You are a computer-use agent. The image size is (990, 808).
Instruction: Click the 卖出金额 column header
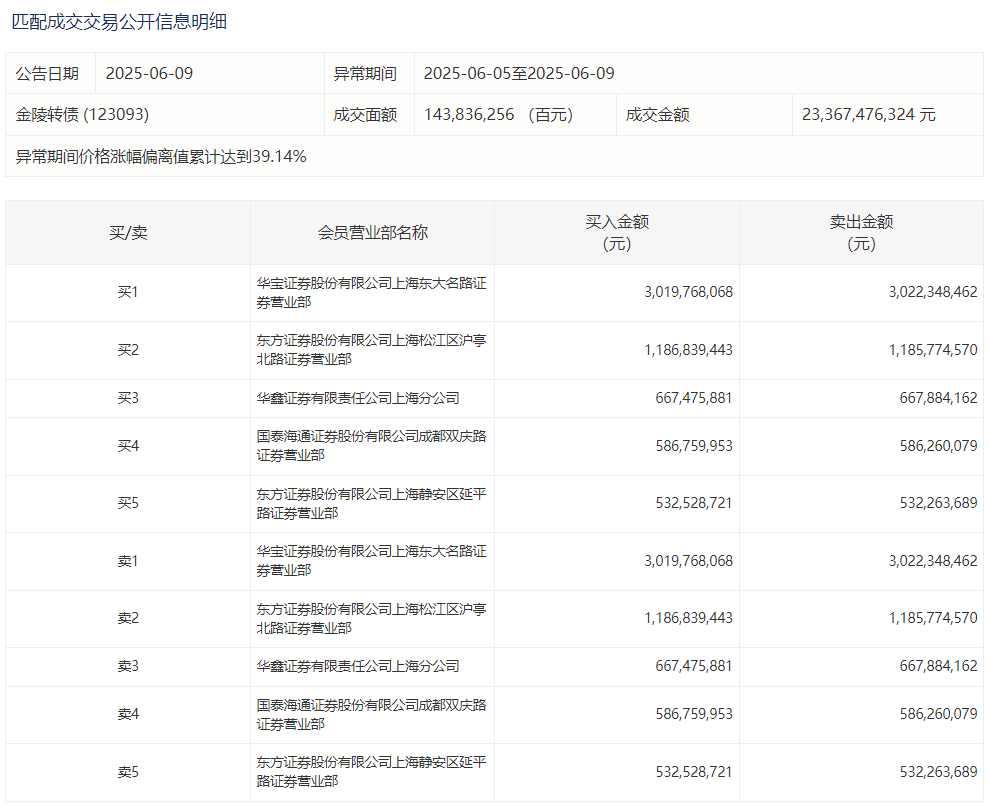pyautogui.click(x=861, y=233)
